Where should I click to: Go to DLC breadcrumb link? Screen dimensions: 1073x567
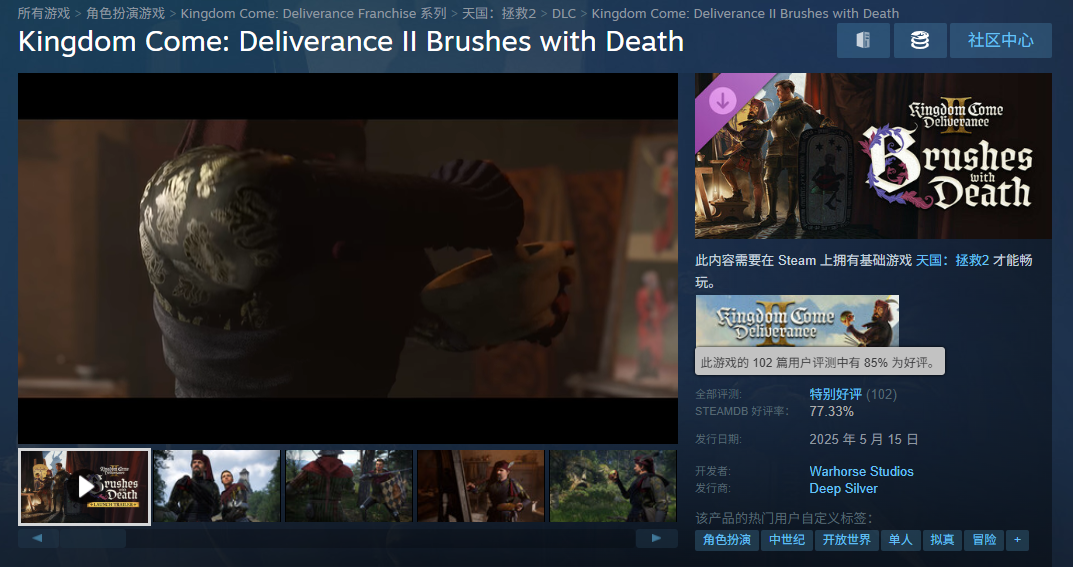pos(564,13)
